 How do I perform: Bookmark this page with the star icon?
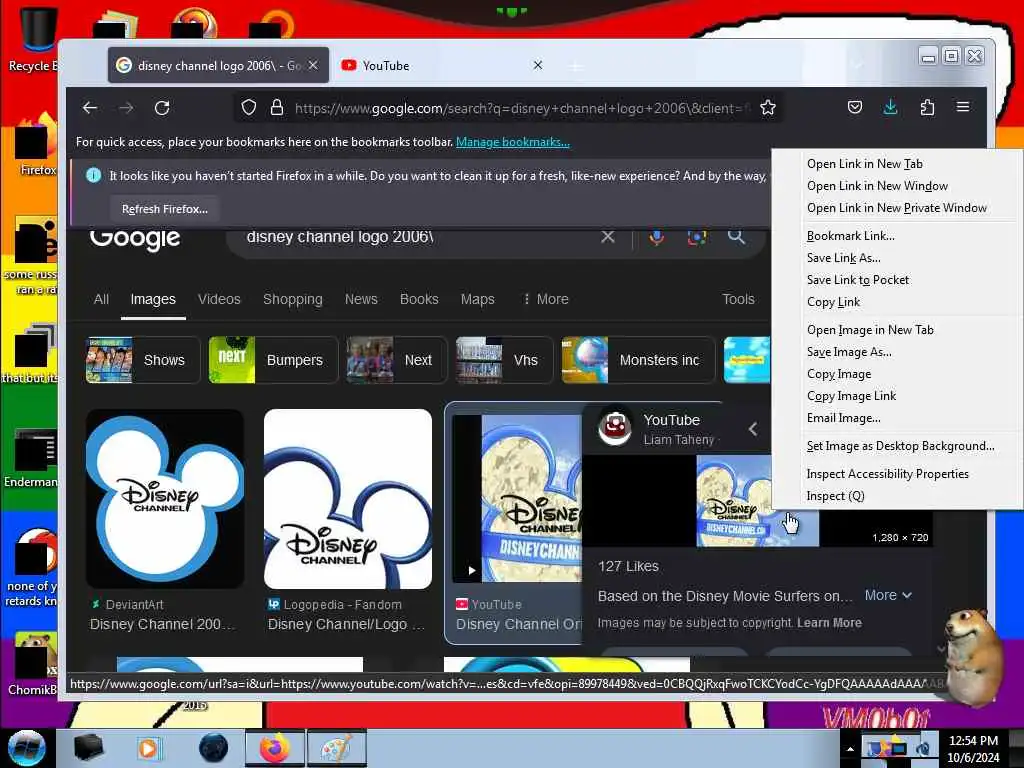pos(768,108)
